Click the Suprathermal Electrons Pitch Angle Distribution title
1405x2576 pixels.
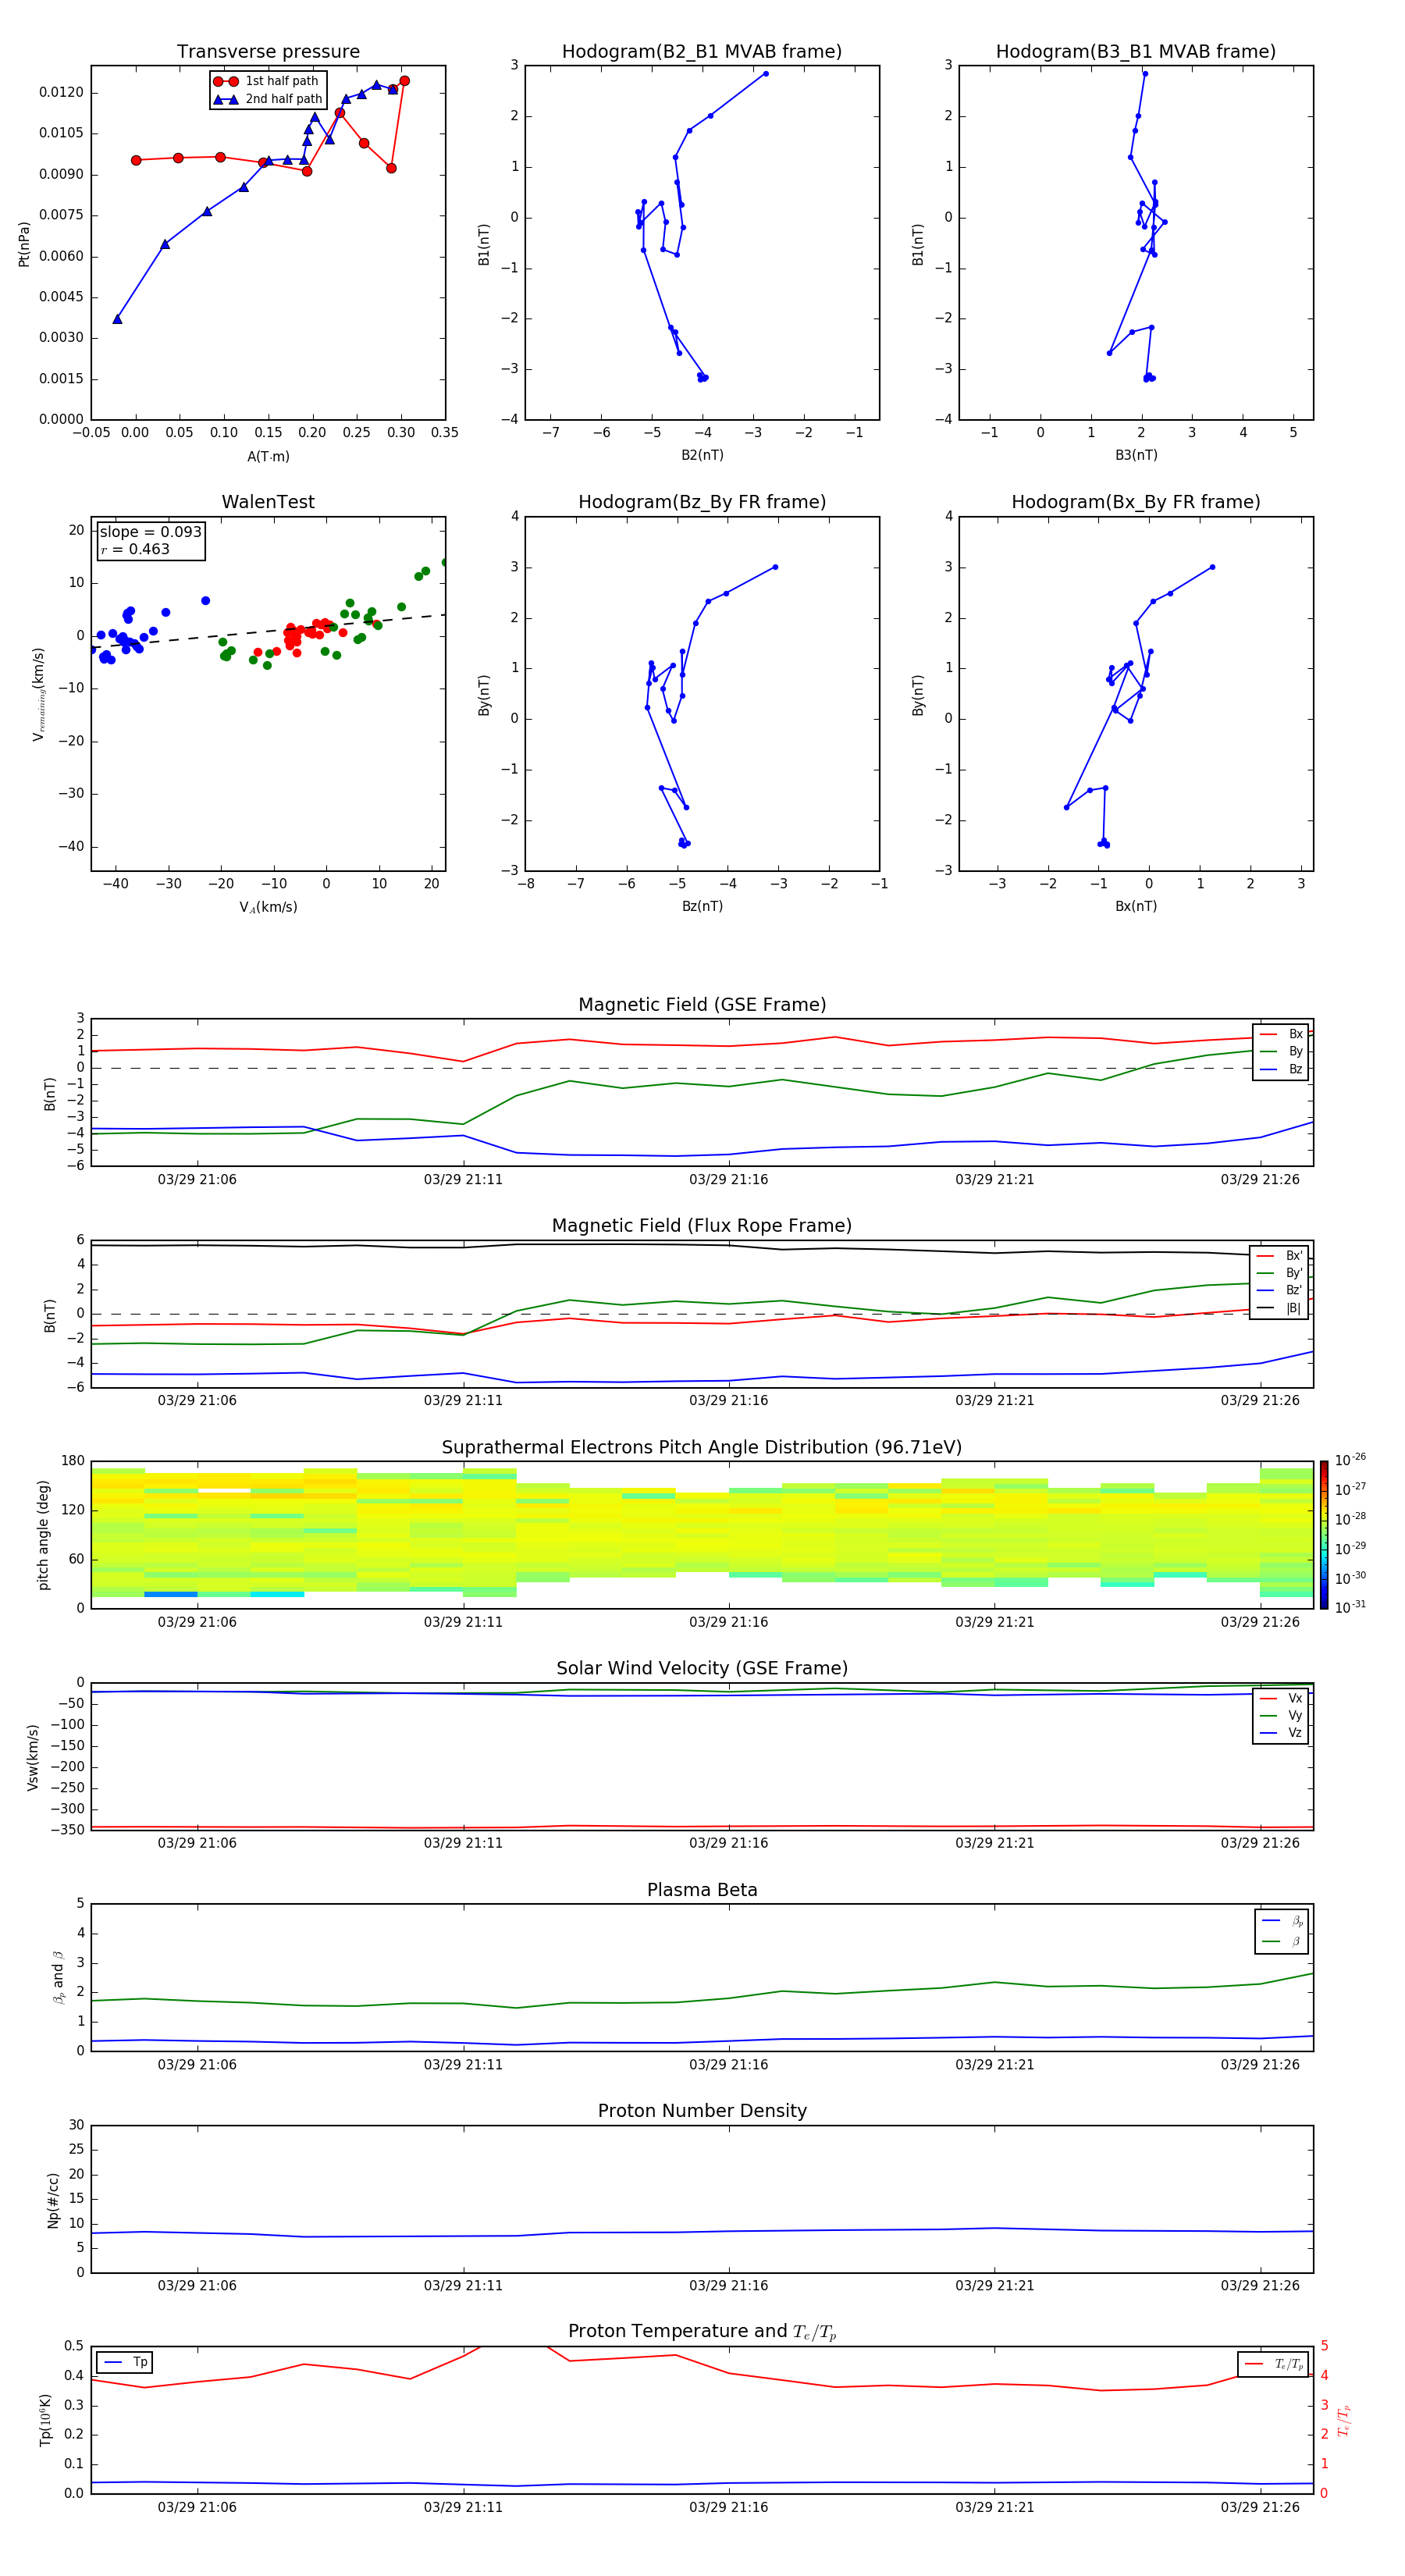tap(702, 1447)
